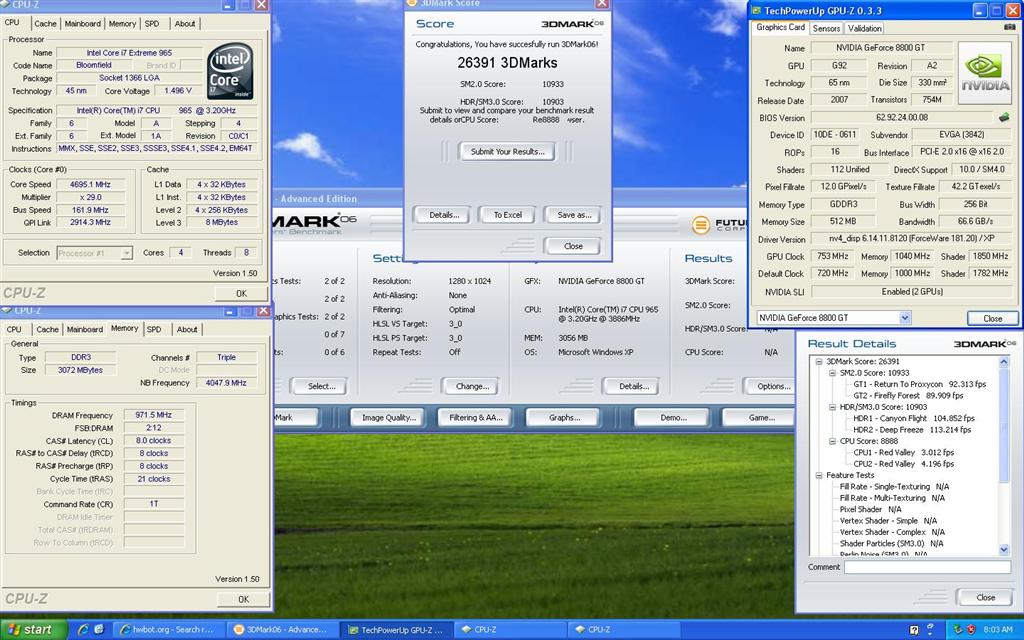Screen dimensions: 1024x640
Task: Click Select button under 3DMark06 tests
Action: click(x=321, y=387)
